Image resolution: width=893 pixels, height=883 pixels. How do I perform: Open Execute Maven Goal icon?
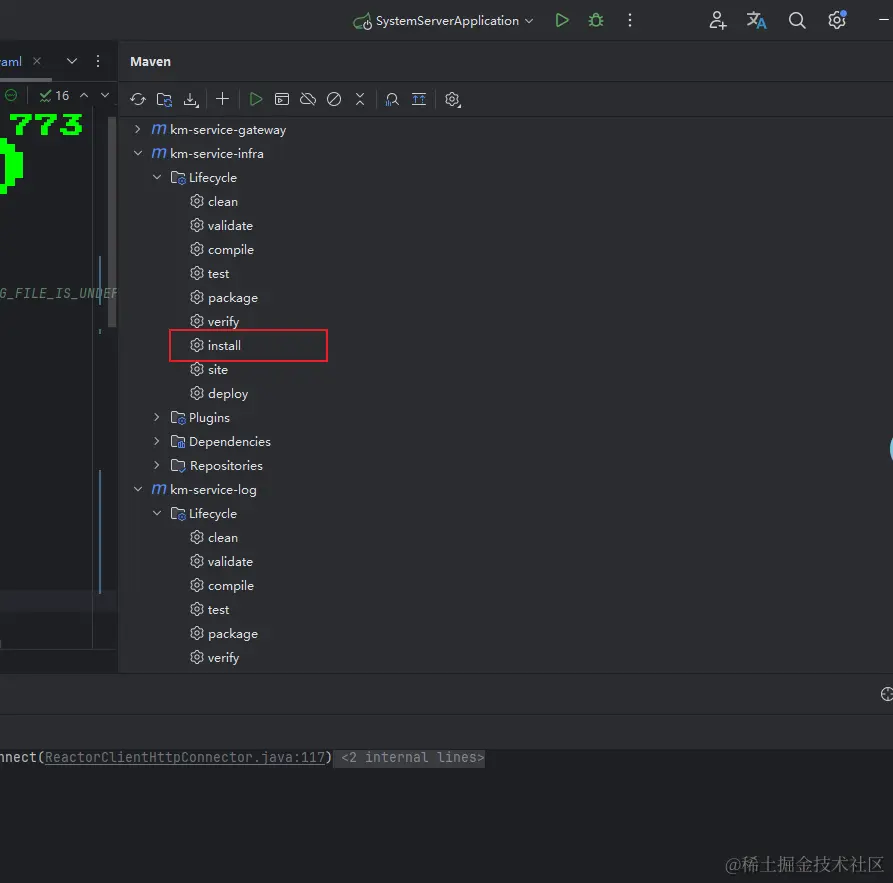tap(282, 99)
